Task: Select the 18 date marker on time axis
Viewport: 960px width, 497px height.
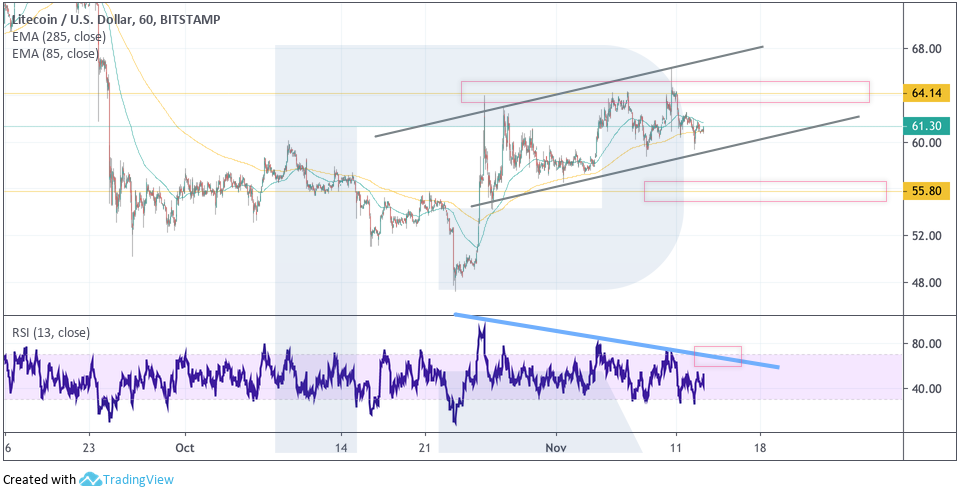Action: (x=760, y=450)
